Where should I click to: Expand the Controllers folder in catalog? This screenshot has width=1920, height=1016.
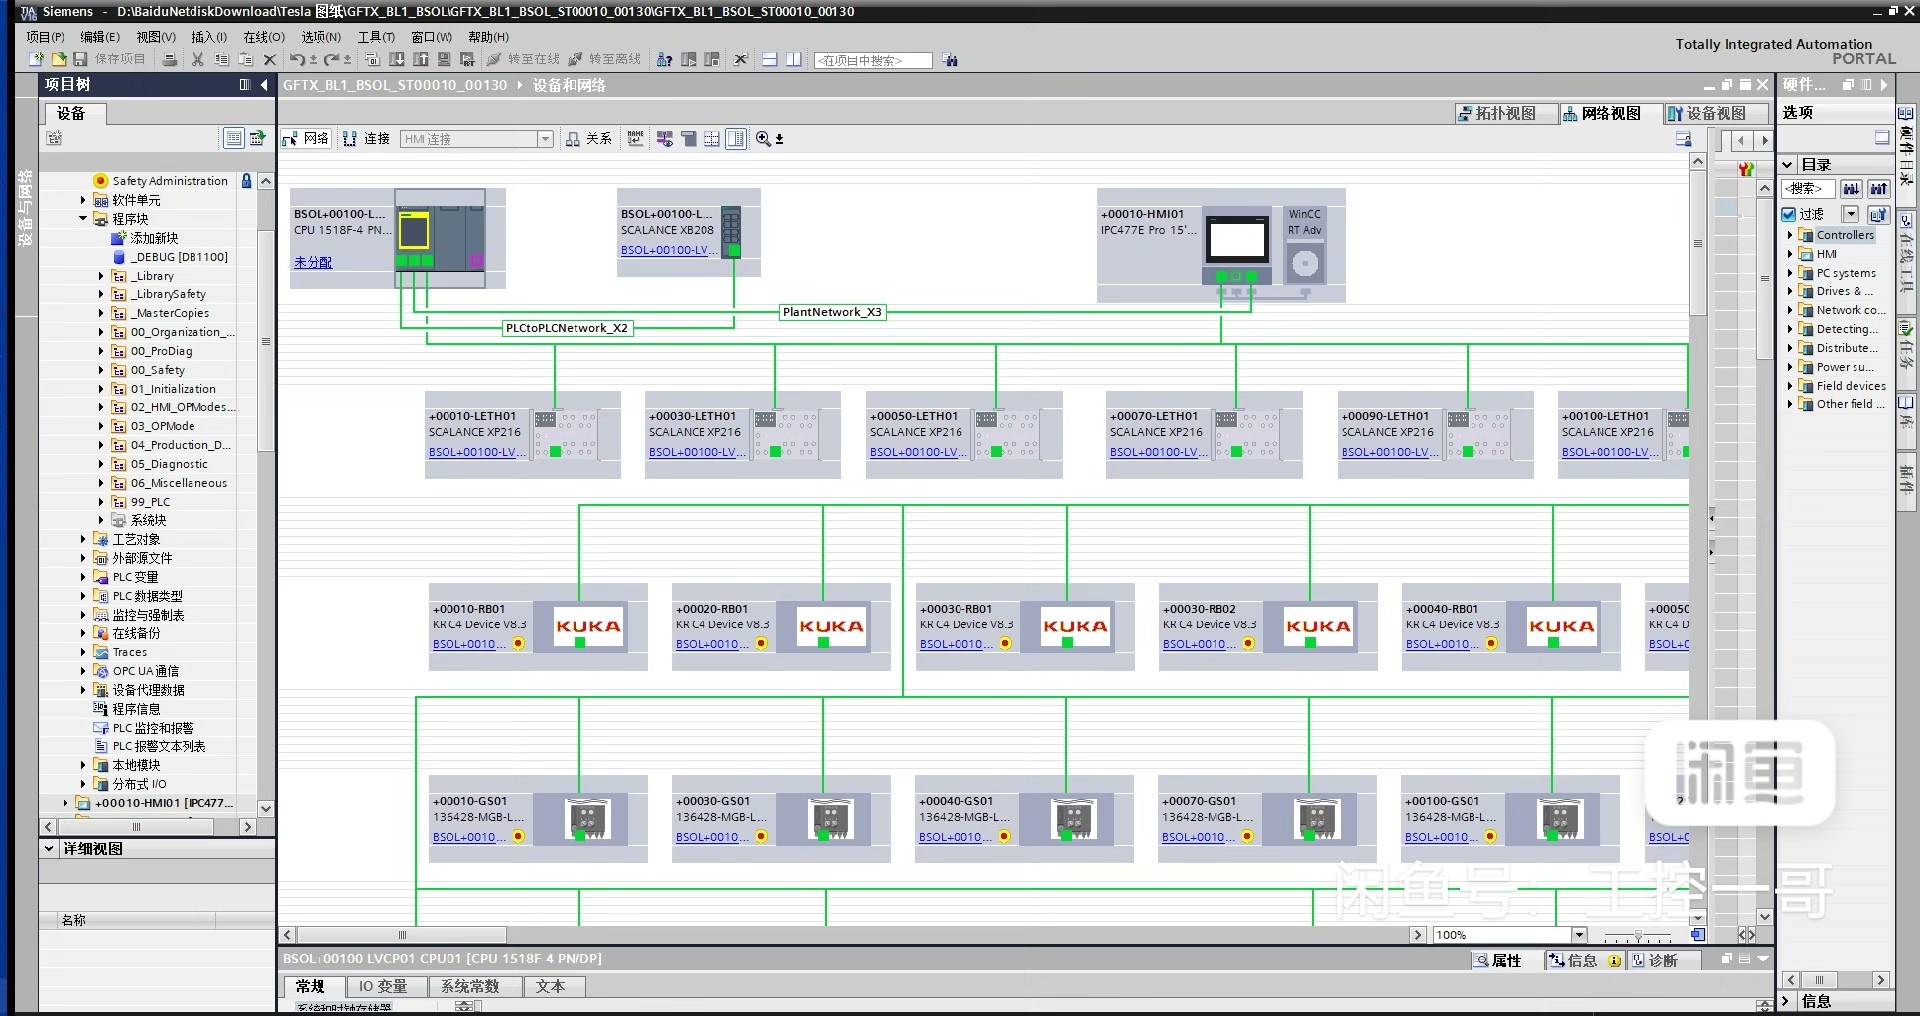[1789, 235]
